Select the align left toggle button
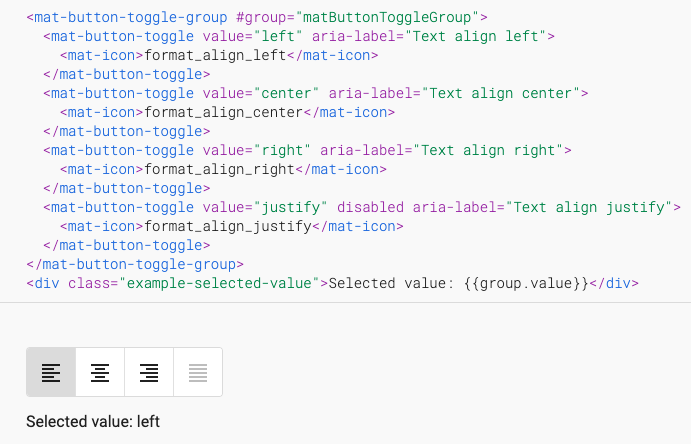Image resolution: width=691 pixels, height=444 pixels. [x=51, y=372]
